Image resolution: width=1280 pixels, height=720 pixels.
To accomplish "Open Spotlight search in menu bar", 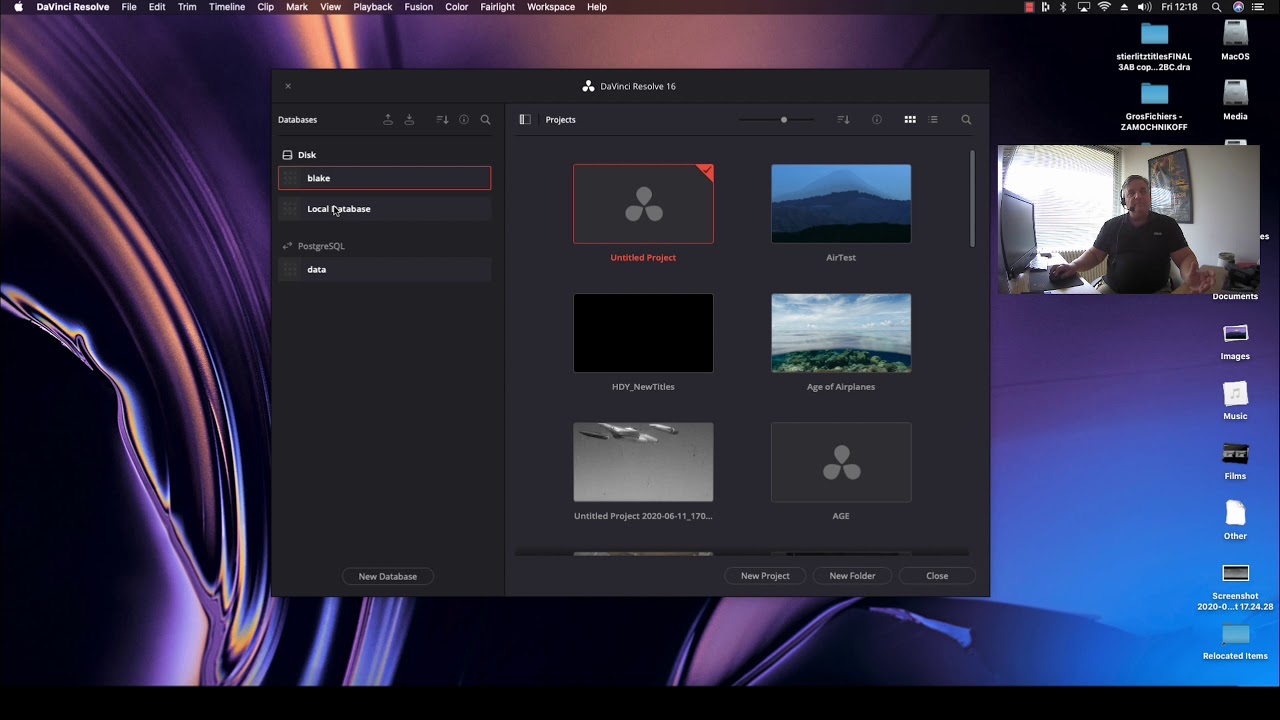I will coord(1216,7).
